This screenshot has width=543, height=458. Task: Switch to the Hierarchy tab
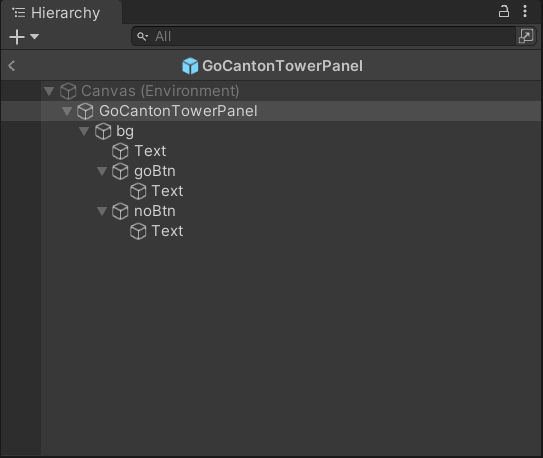[61, 13]
